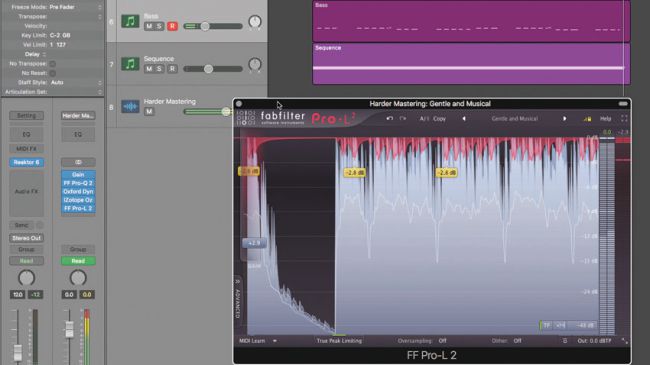Go to the next preset in Pro-L 2
Screen dimensions: 650x365
tap(564, 119)
